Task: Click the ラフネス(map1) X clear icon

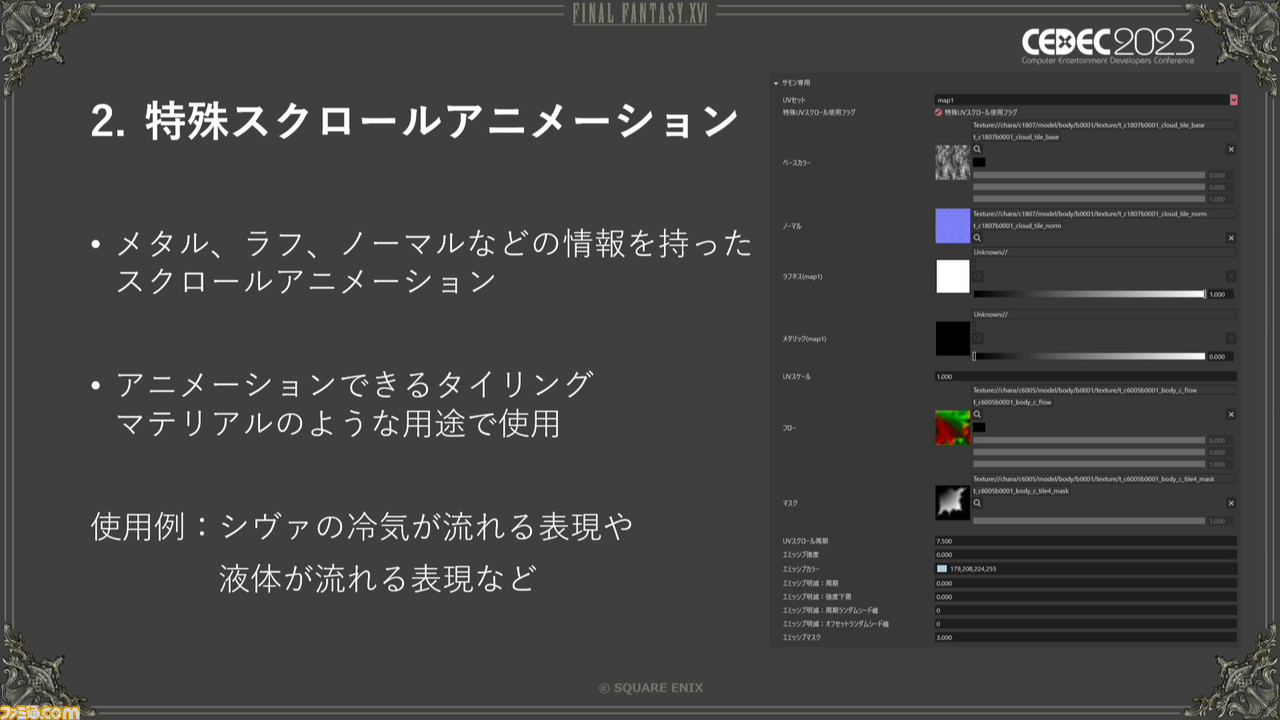Action: click(1231, 276)
